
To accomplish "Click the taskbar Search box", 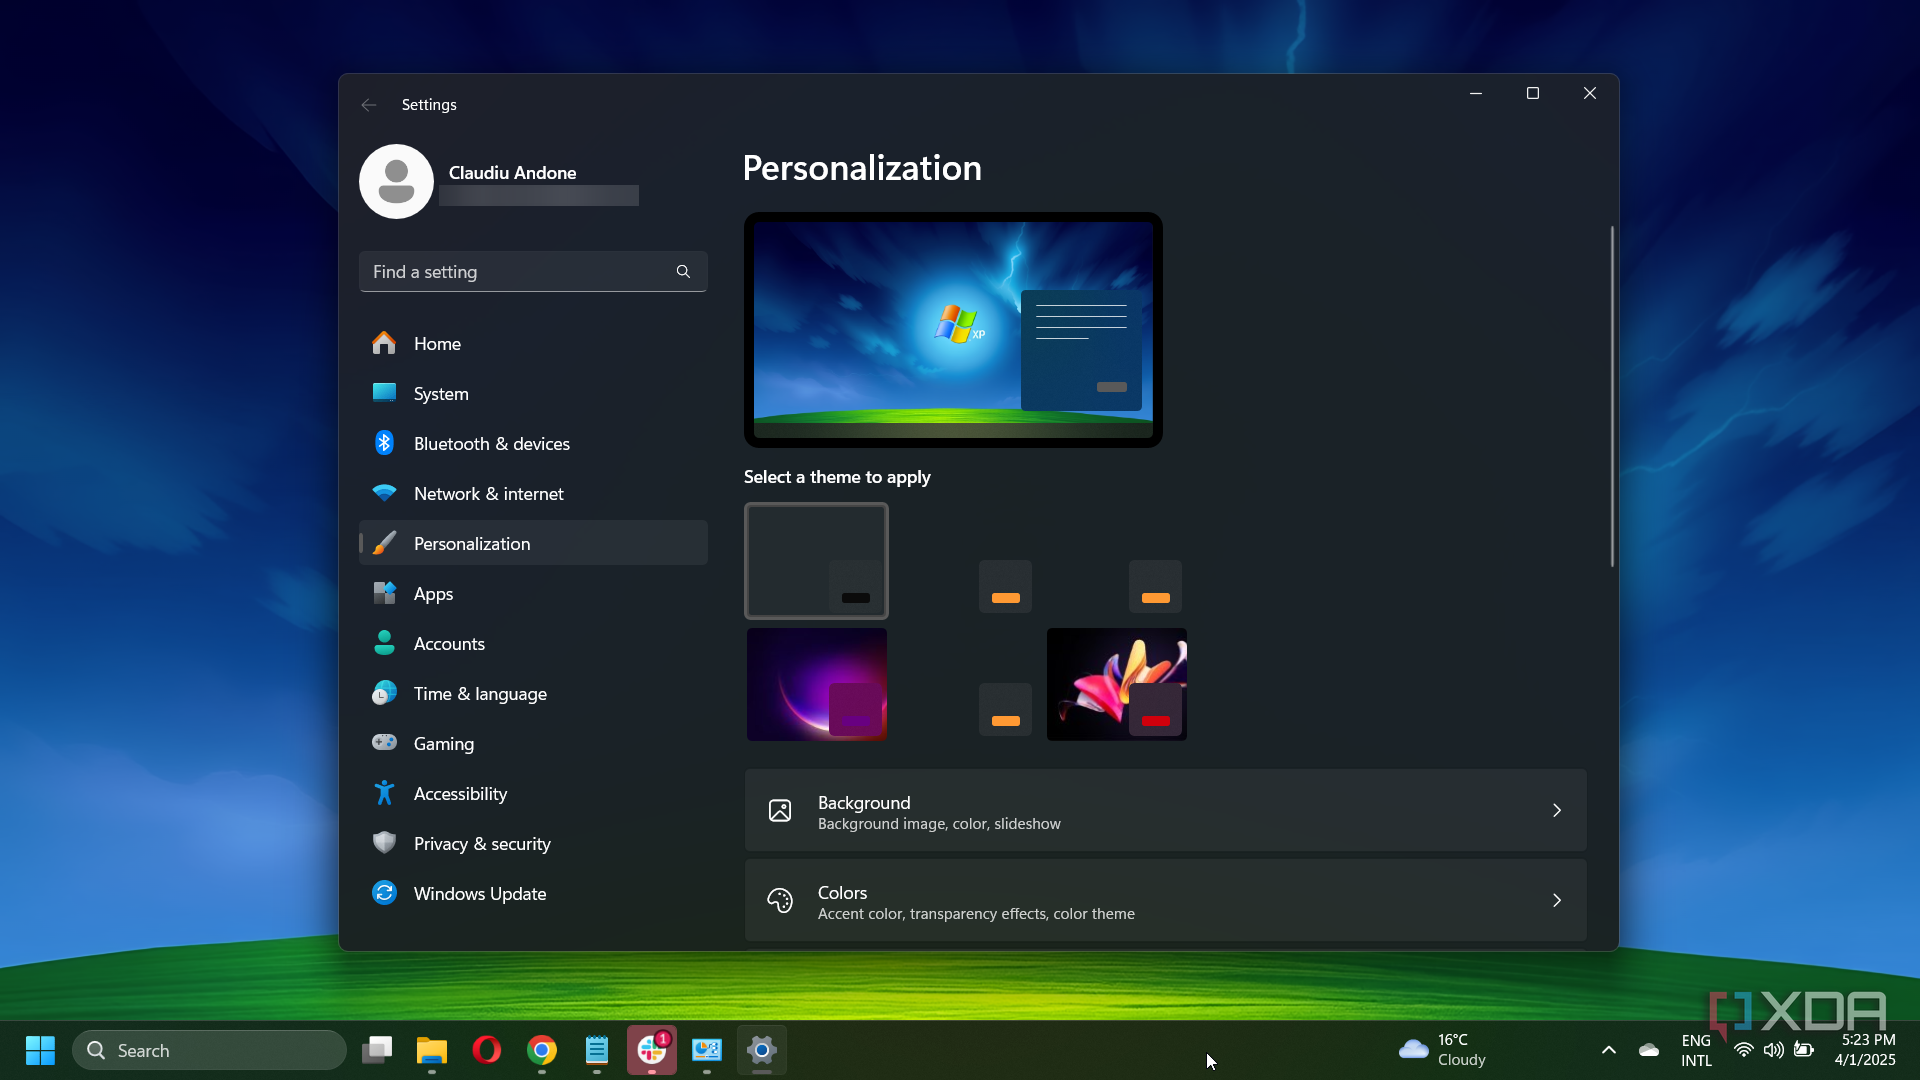I will (209, 1050).
